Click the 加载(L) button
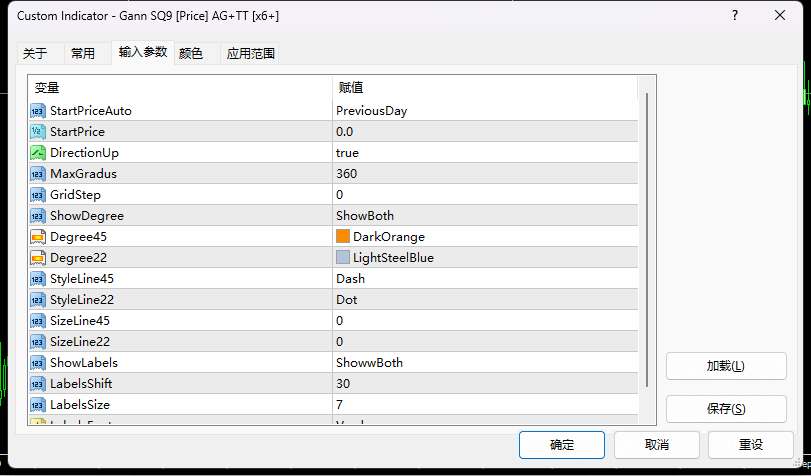Screen dimensions: 811x476 (726, 366)
